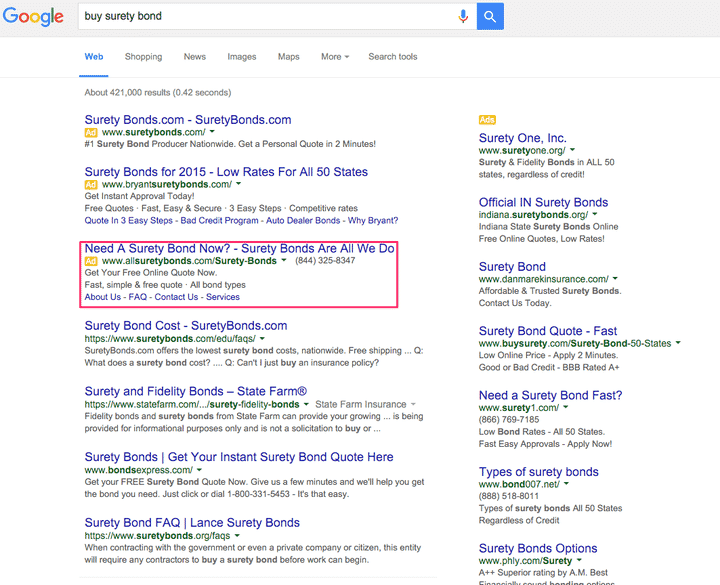Expand arrow beside www.bondsexpress.com/
720x585 pixels.
tap(199, 470)
